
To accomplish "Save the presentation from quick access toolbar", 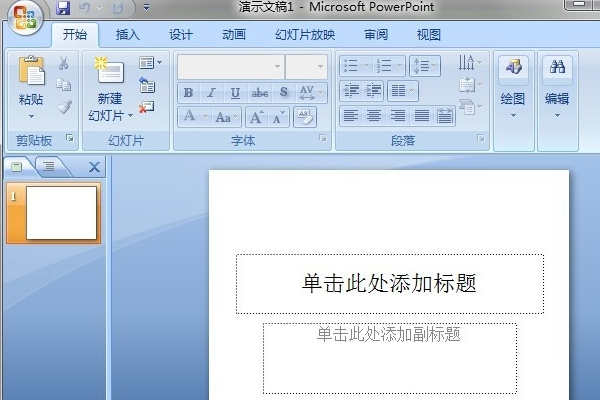I will coord(63,8).
